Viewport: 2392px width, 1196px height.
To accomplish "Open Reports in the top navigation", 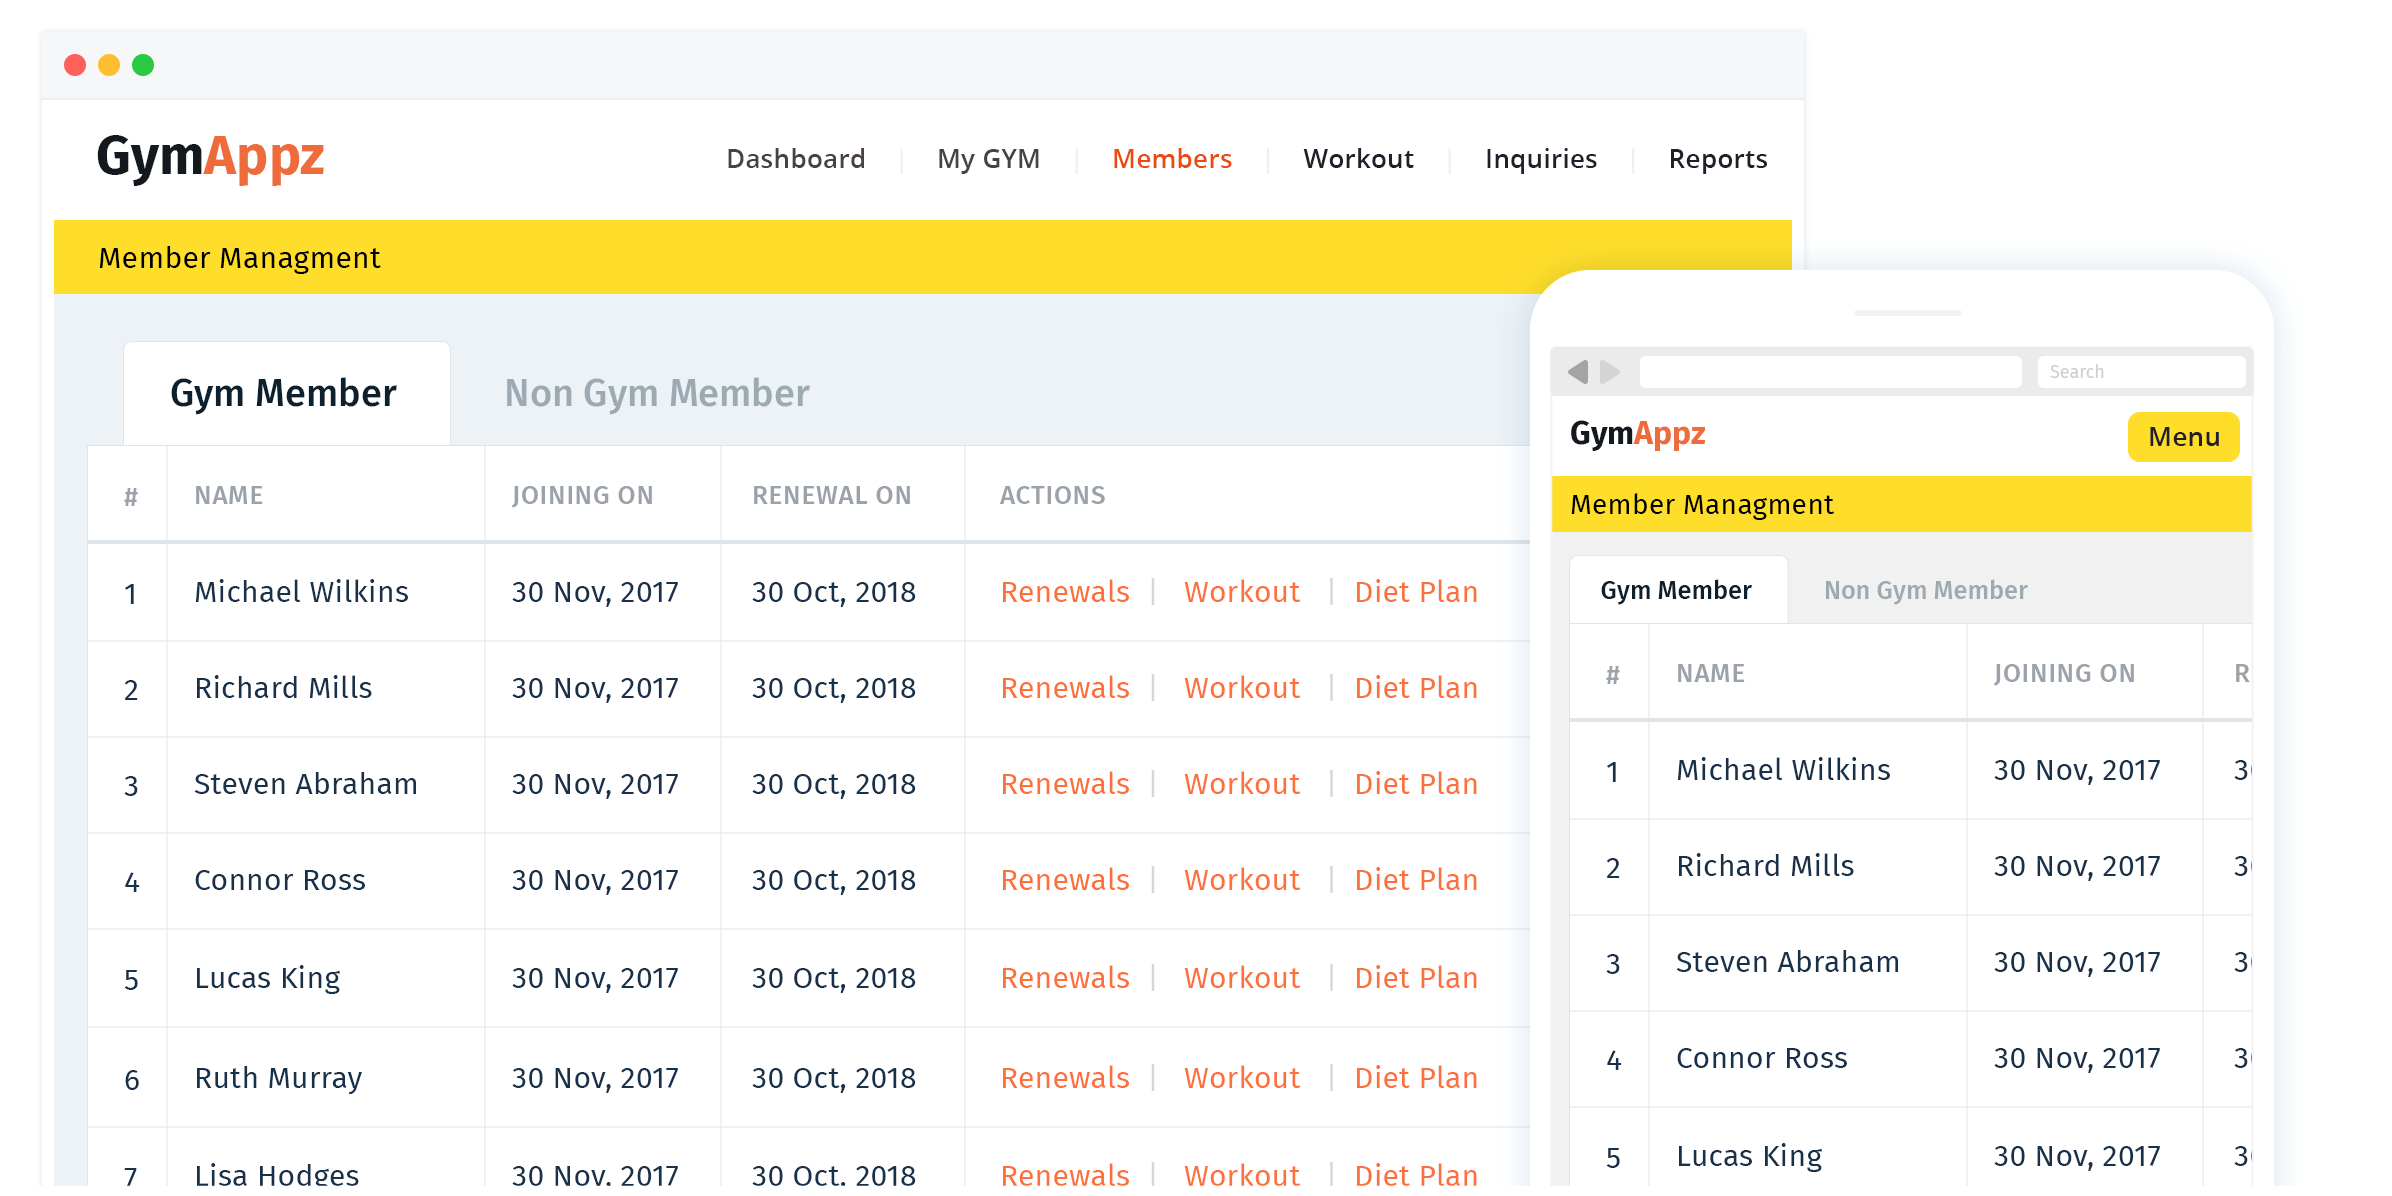I will tap(1717, 159).
